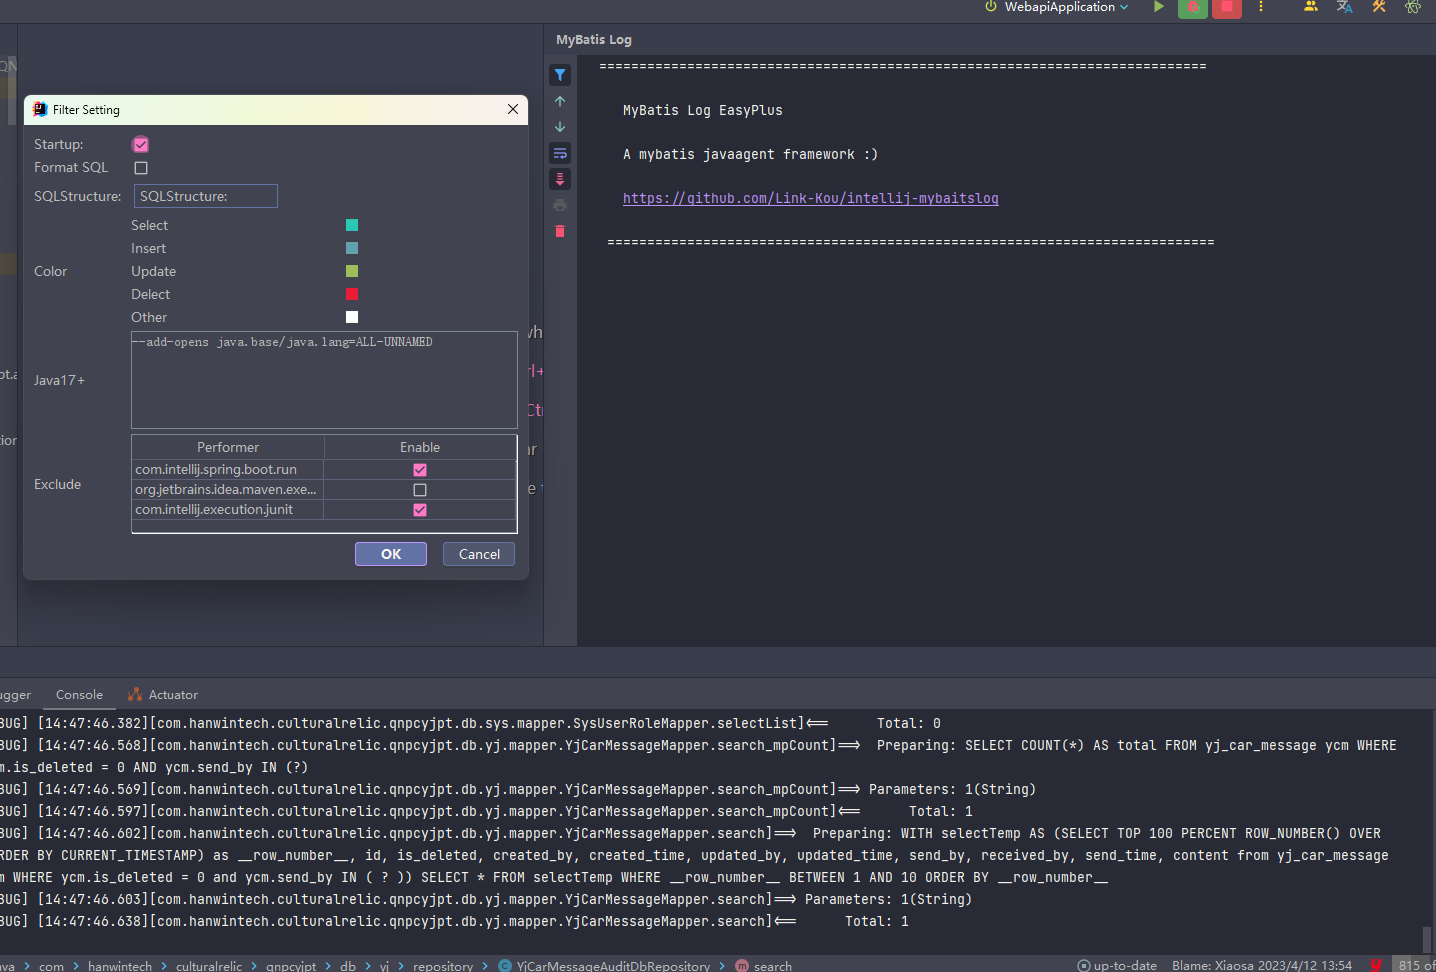This screenshot has height=972, width=1436.
Task: Open the kebab menu beside the stop button
Action: pos(1261,8)
